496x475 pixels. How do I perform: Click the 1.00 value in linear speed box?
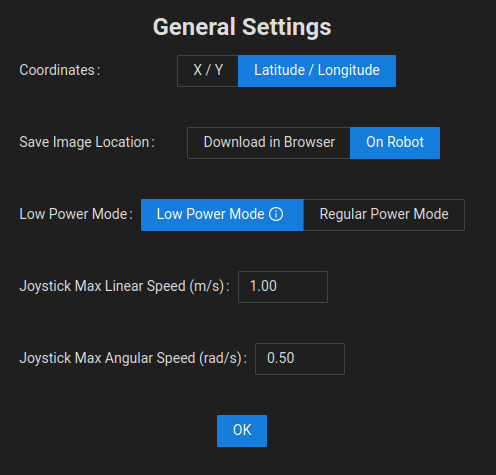[x=263, y=286]
